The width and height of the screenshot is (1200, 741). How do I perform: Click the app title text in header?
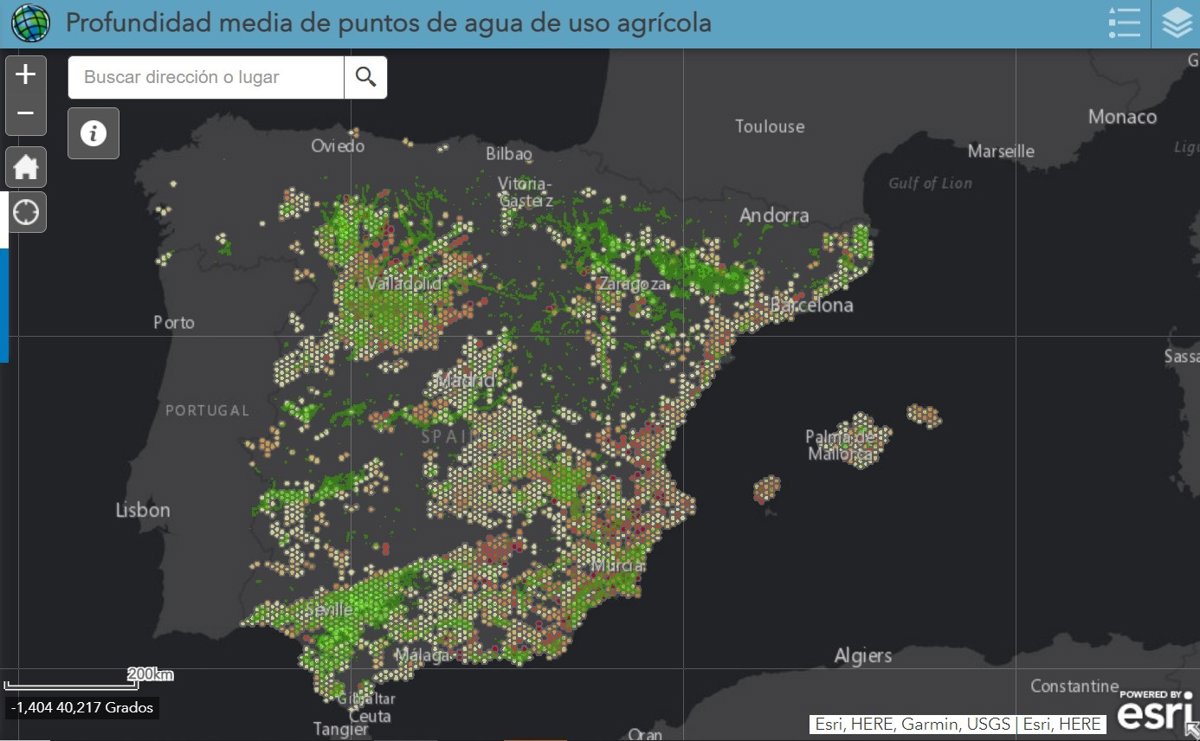(388, 23)
